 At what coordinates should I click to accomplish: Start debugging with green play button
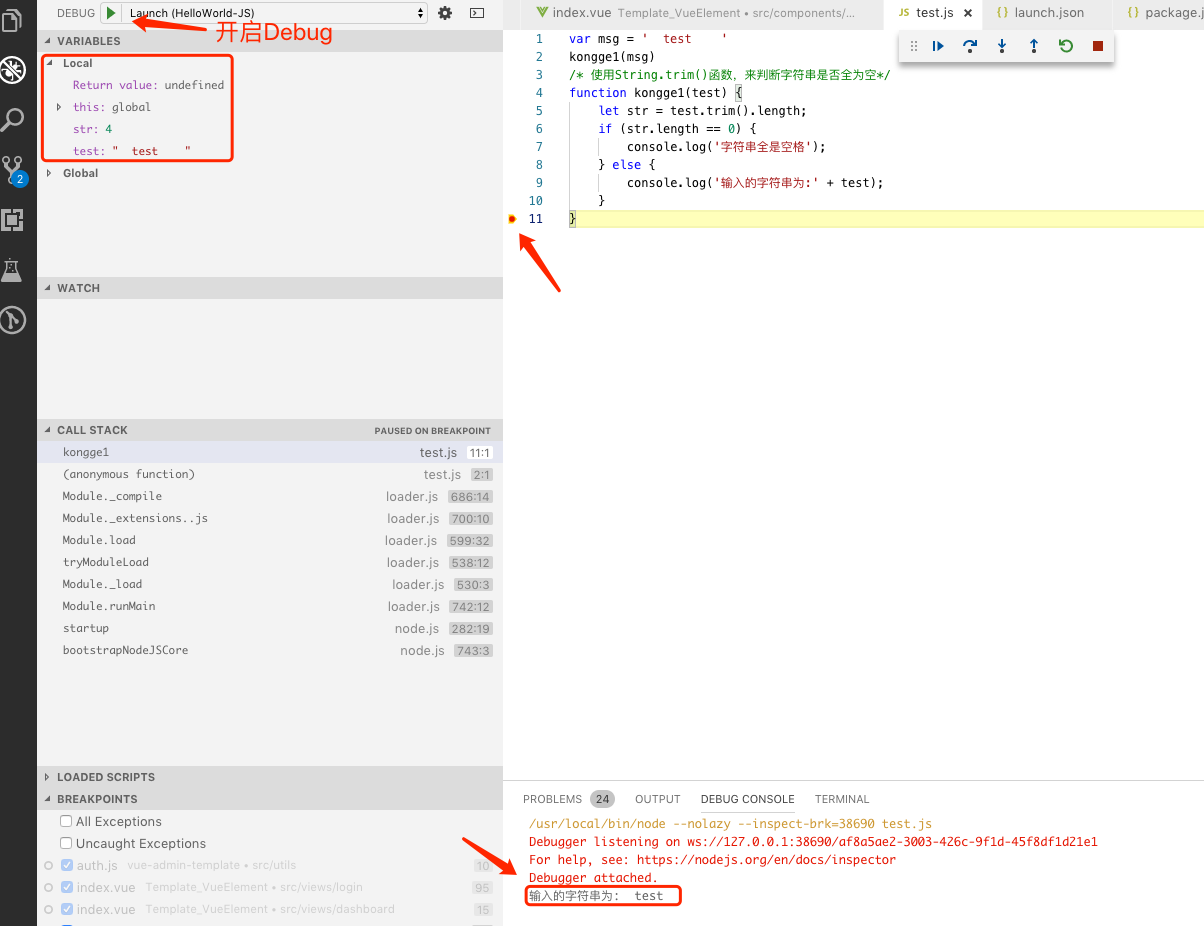click(111, 13)
